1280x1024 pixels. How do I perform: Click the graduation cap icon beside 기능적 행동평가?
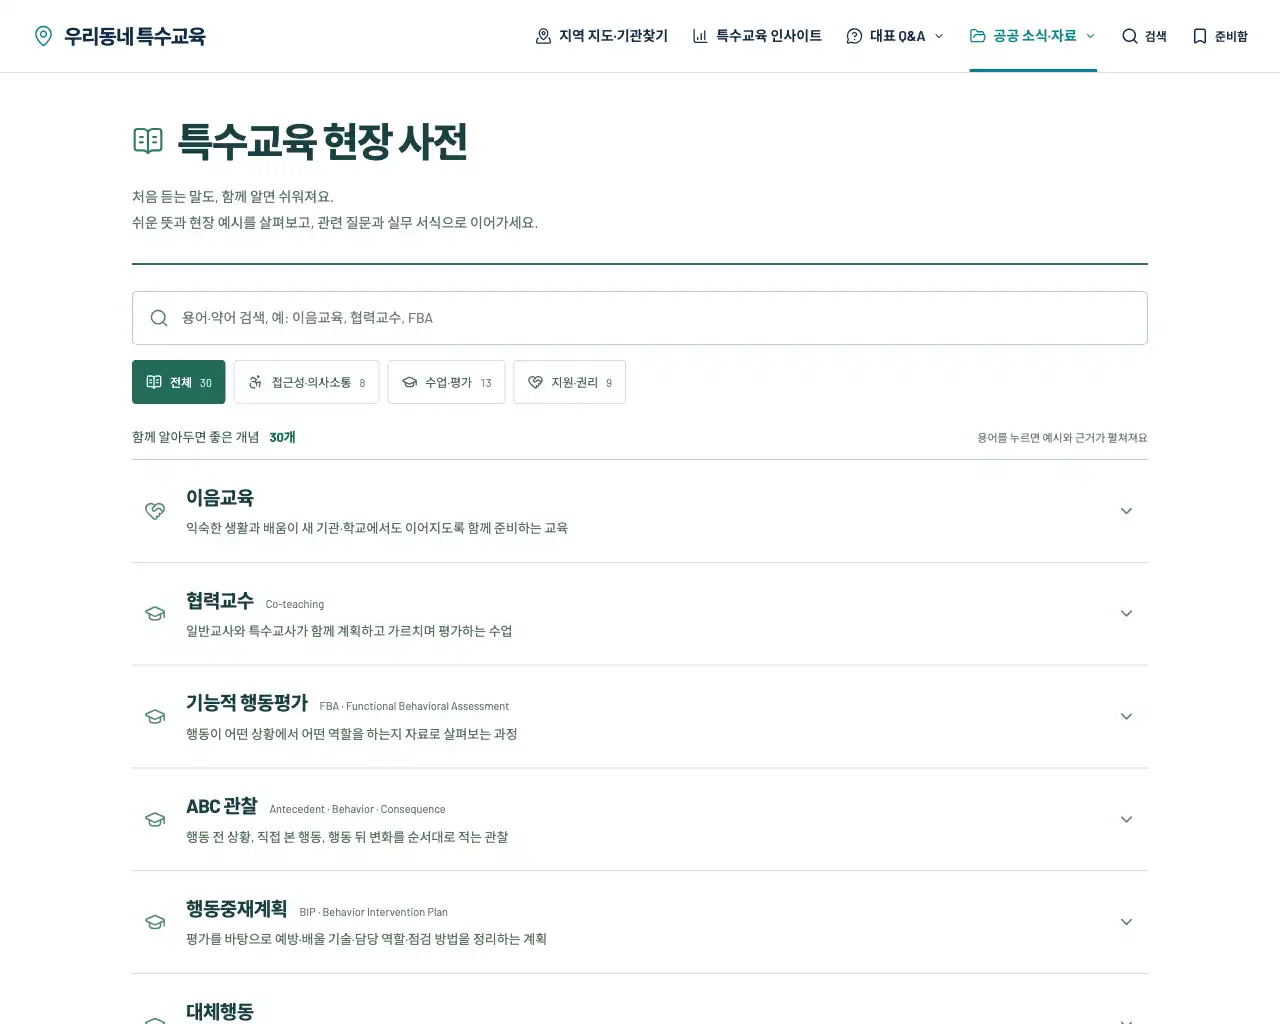click(x=155, y=717)
